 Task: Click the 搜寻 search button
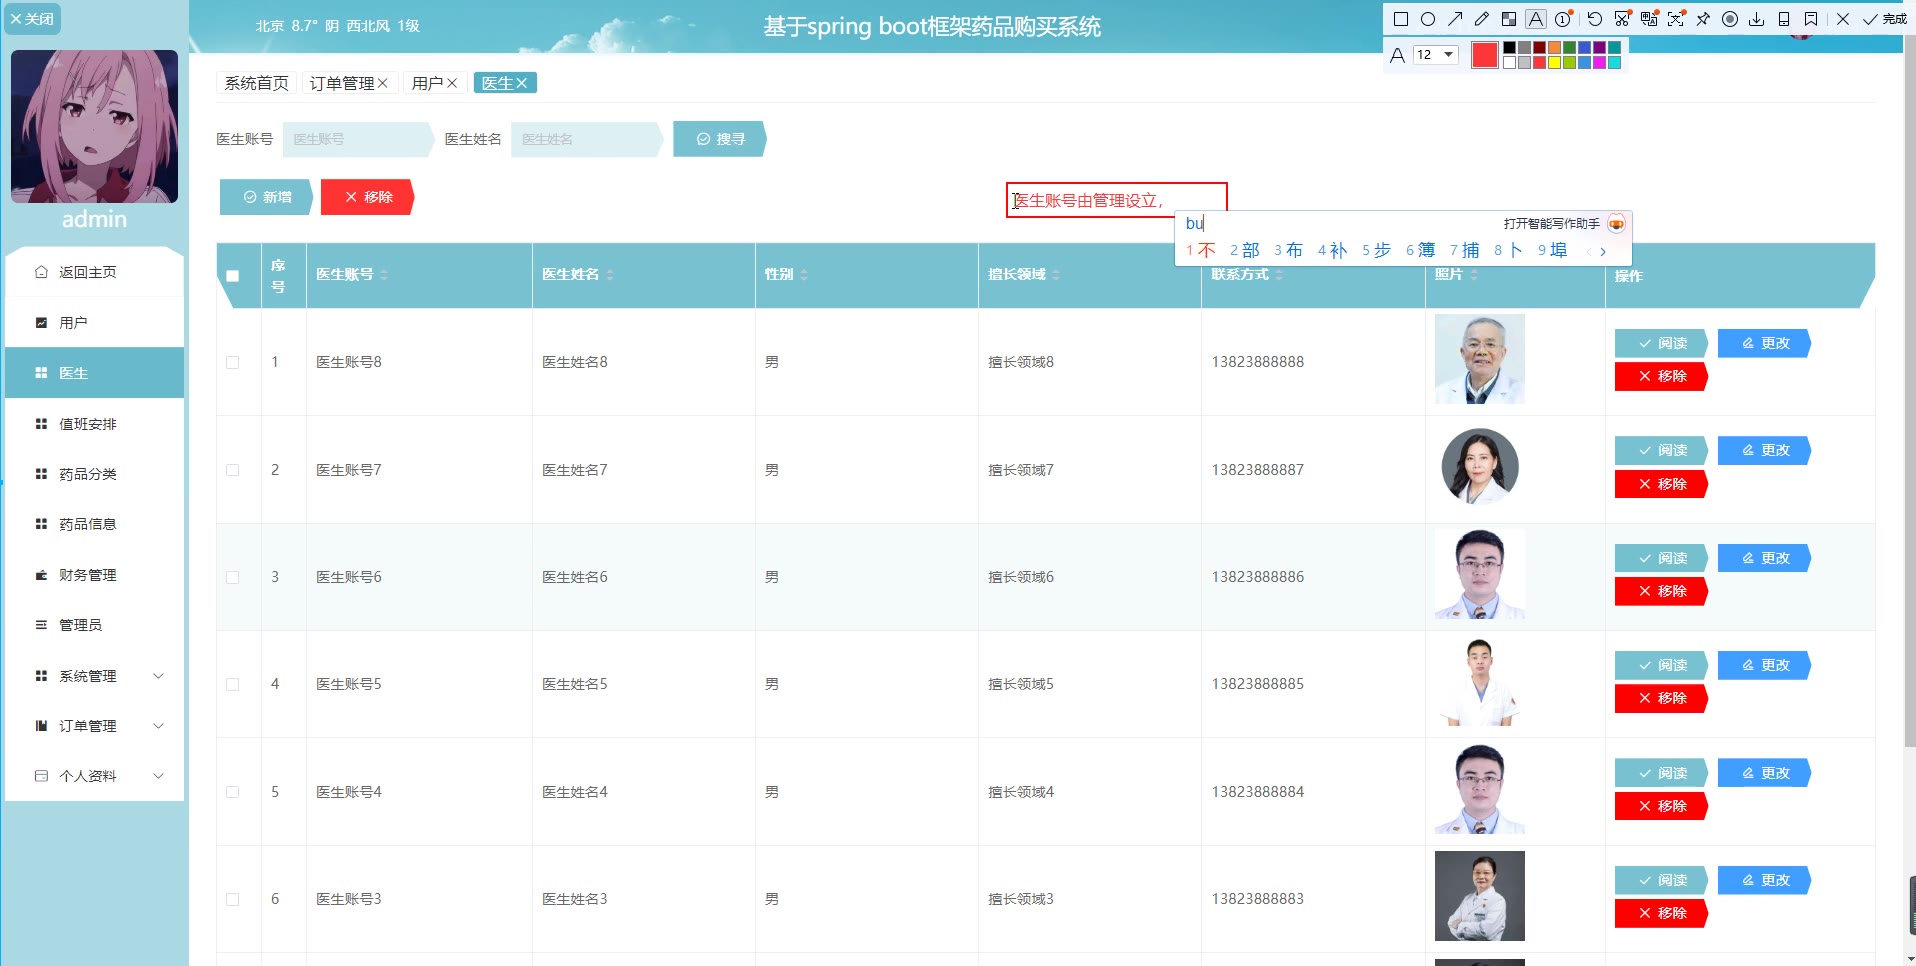tap(720, 139)
